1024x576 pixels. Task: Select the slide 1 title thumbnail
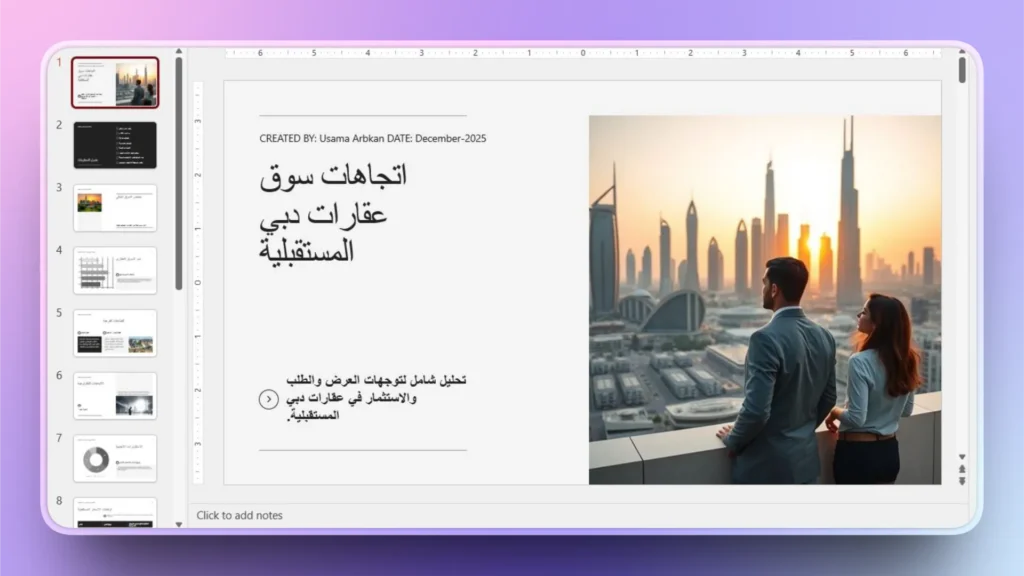pos(114,82)
